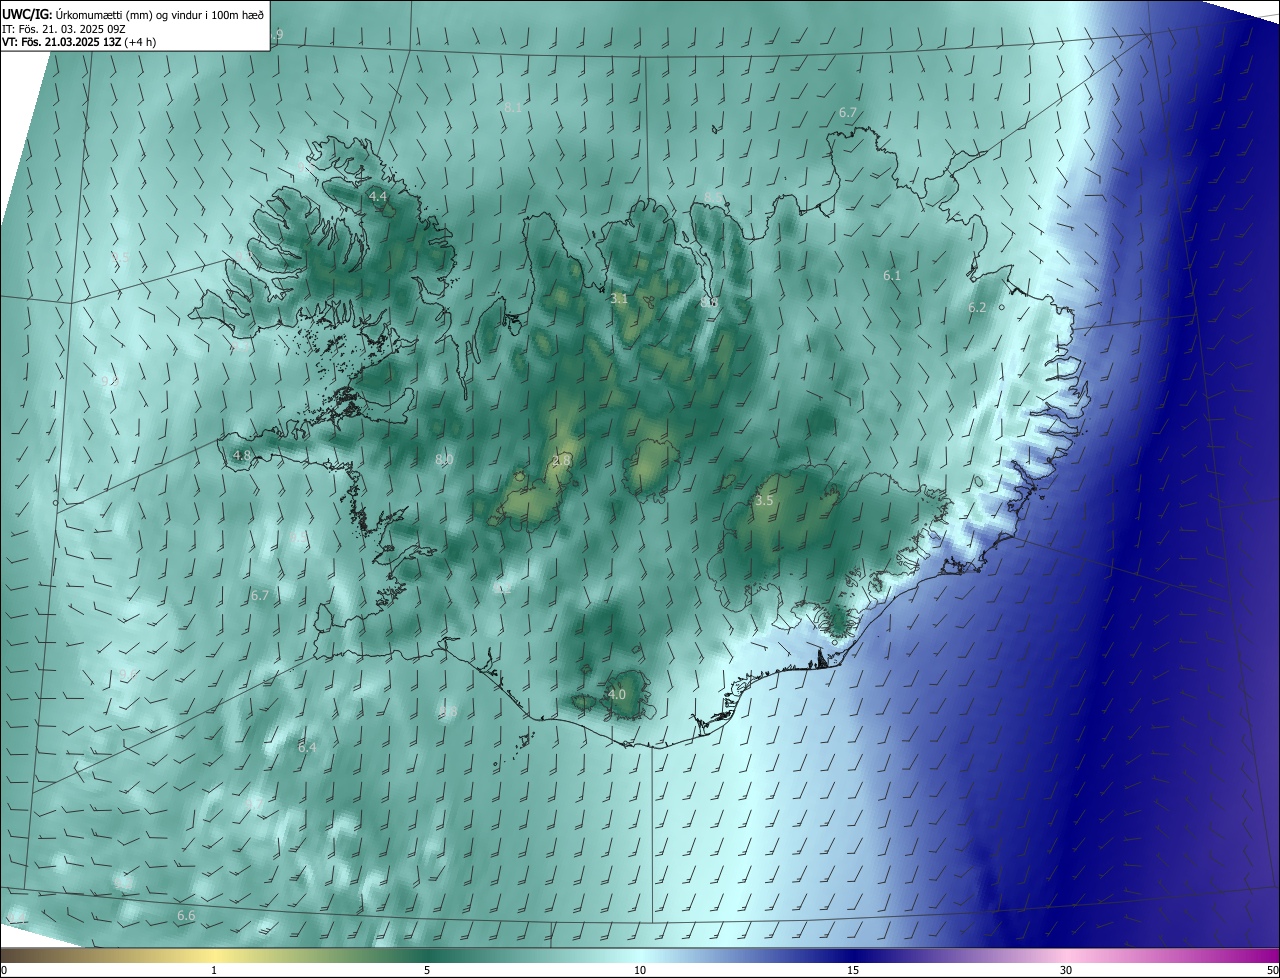Click the 4.8 value label on the map
The height and width of the screenshot is (978, 1280).
[242, 455]
